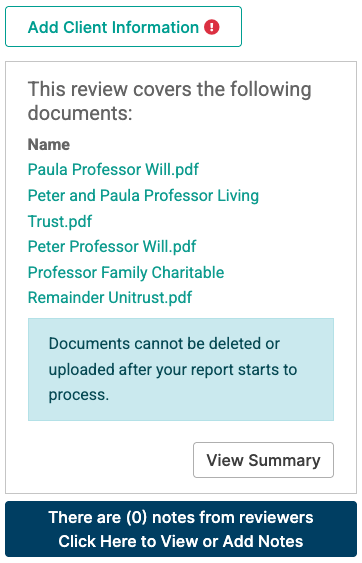Click 'uploaded after your report starts to' line

point(173,369)
